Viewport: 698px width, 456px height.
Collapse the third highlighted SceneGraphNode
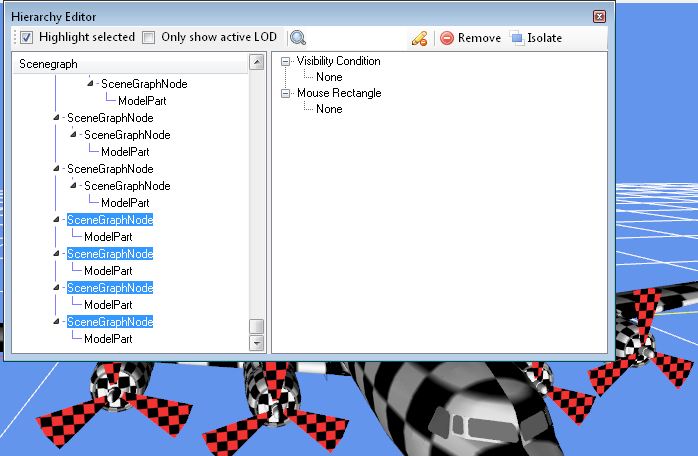[56, 288]
